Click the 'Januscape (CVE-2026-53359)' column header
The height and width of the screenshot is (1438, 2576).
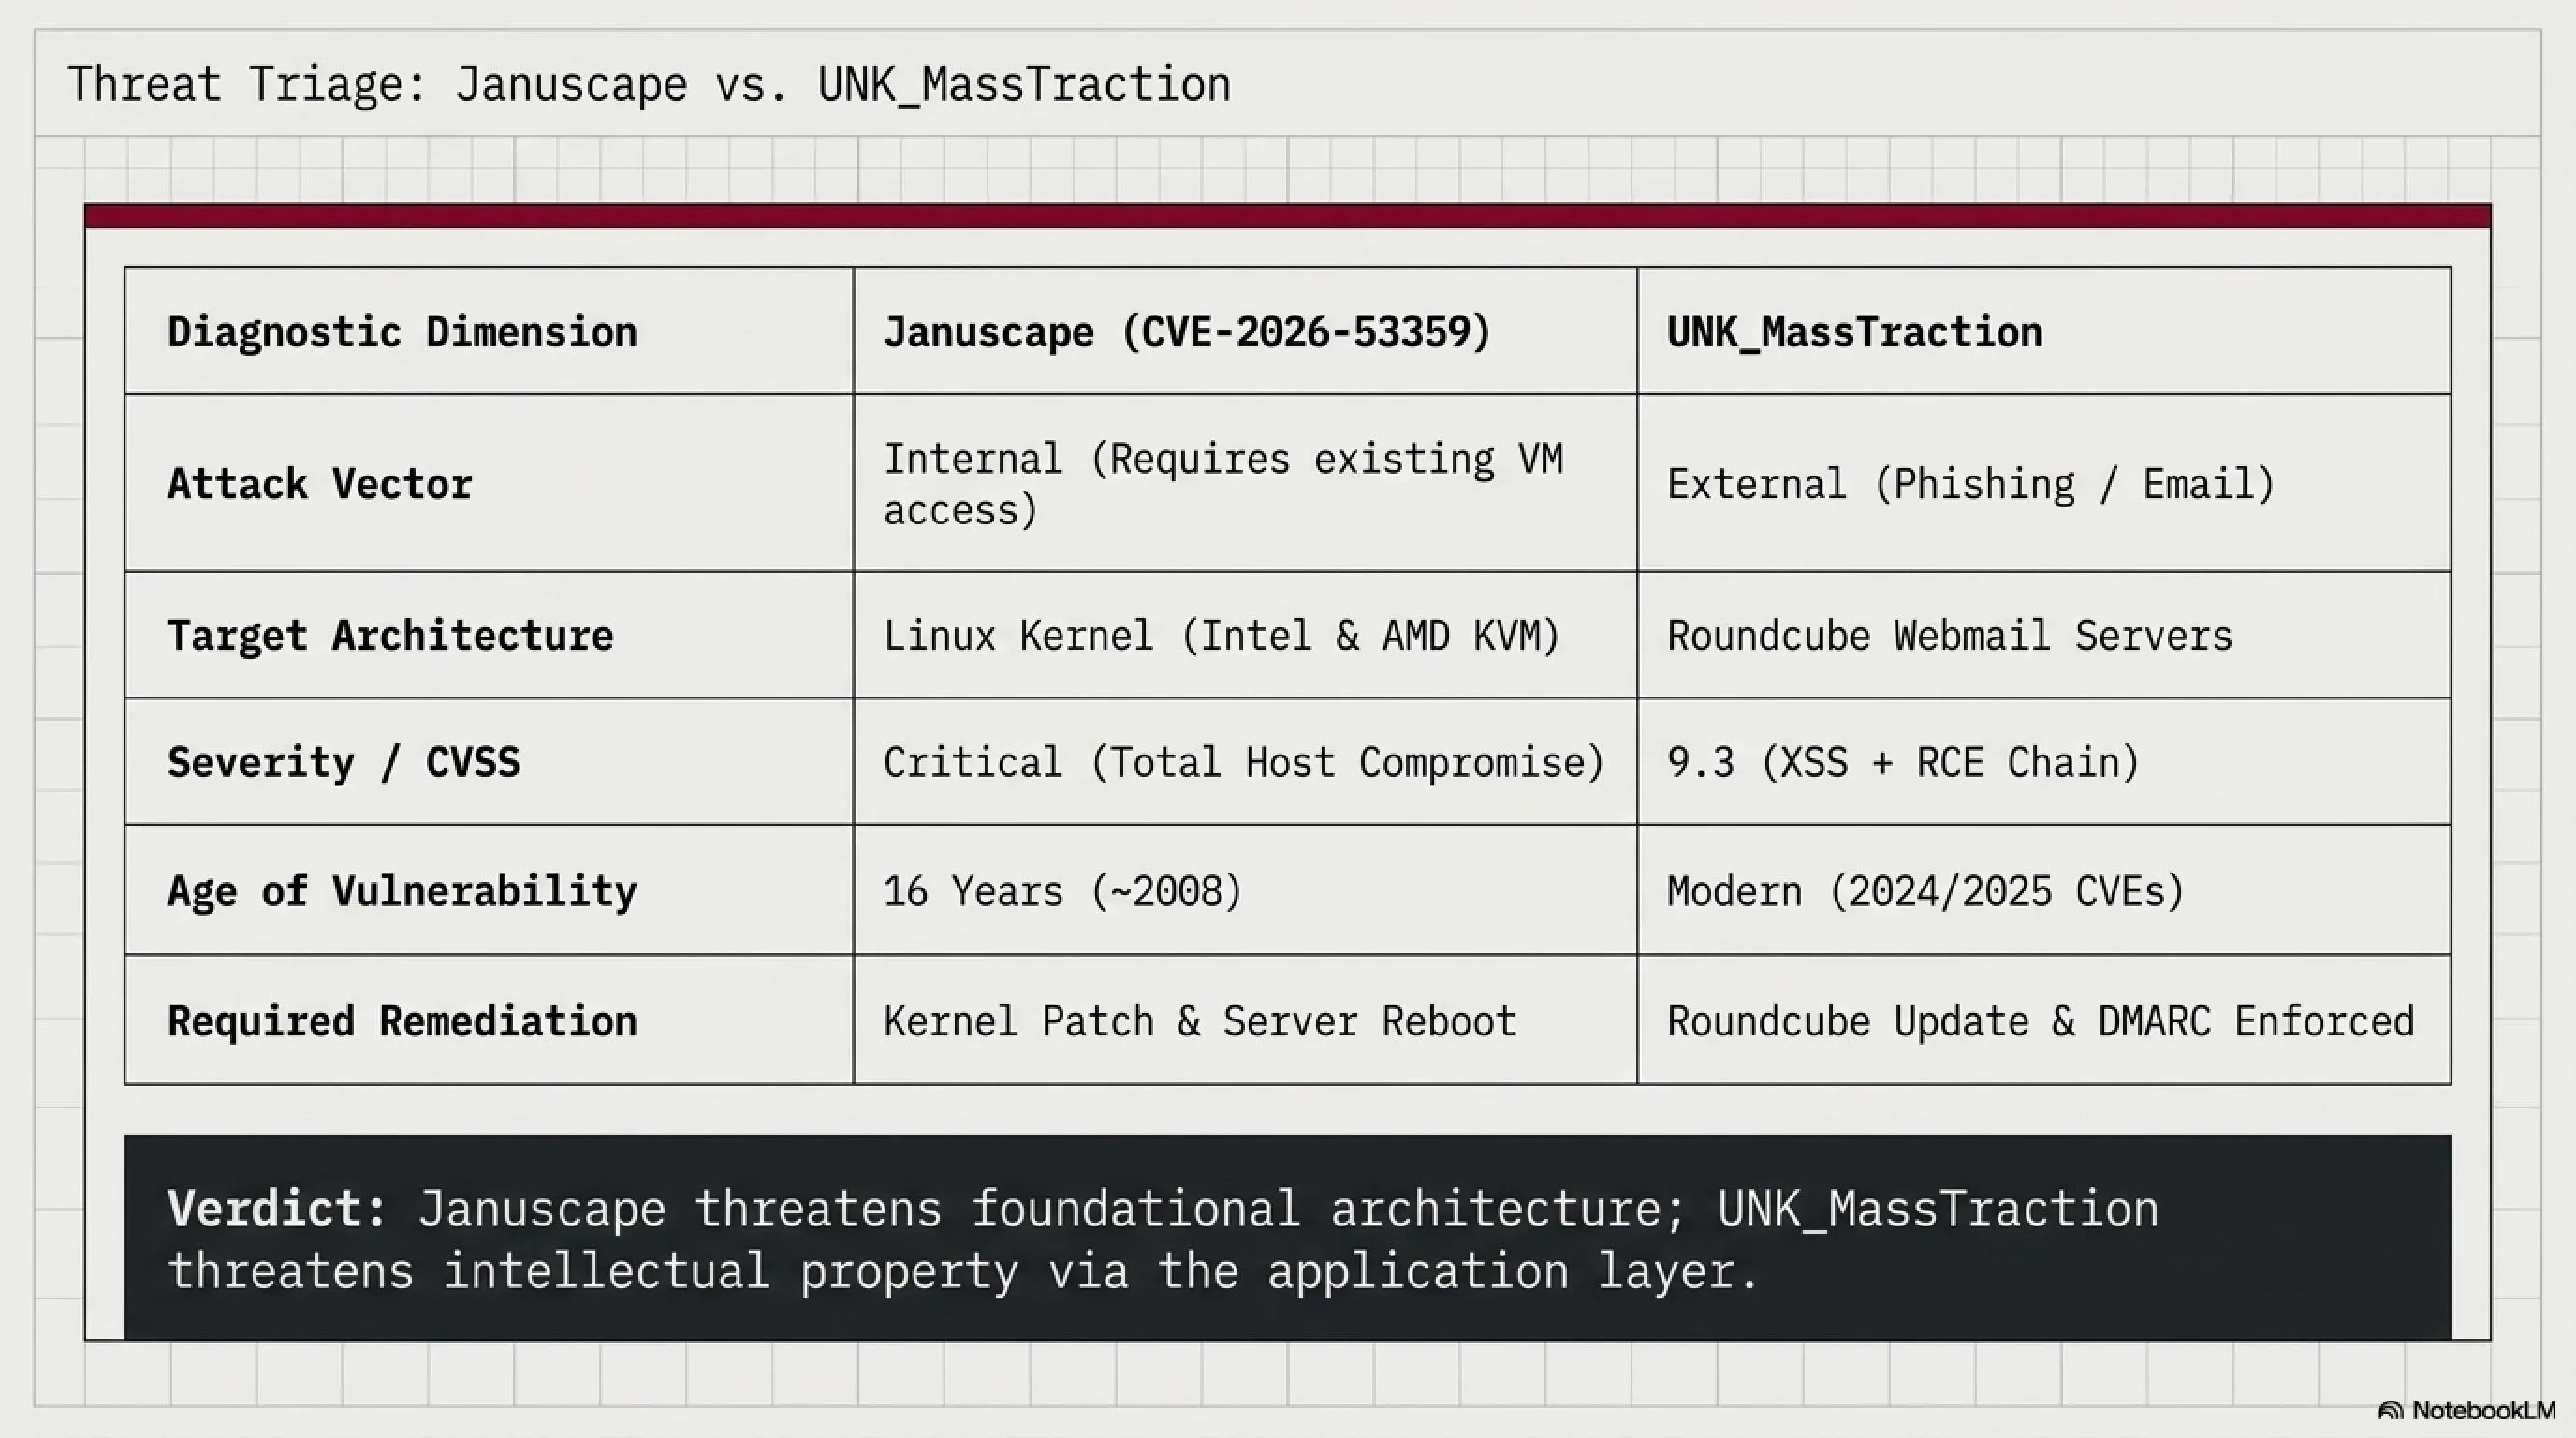point(1187,332)
